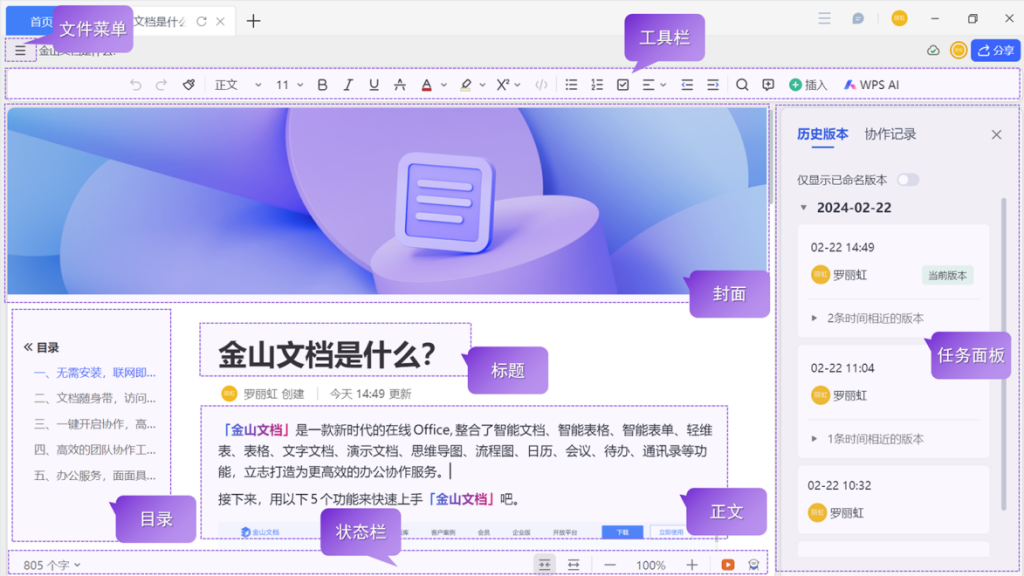The width and height of the screenshot is (1024, 576).
Task: Start presentation with orange play icon
Action: [x=728, y=565]
